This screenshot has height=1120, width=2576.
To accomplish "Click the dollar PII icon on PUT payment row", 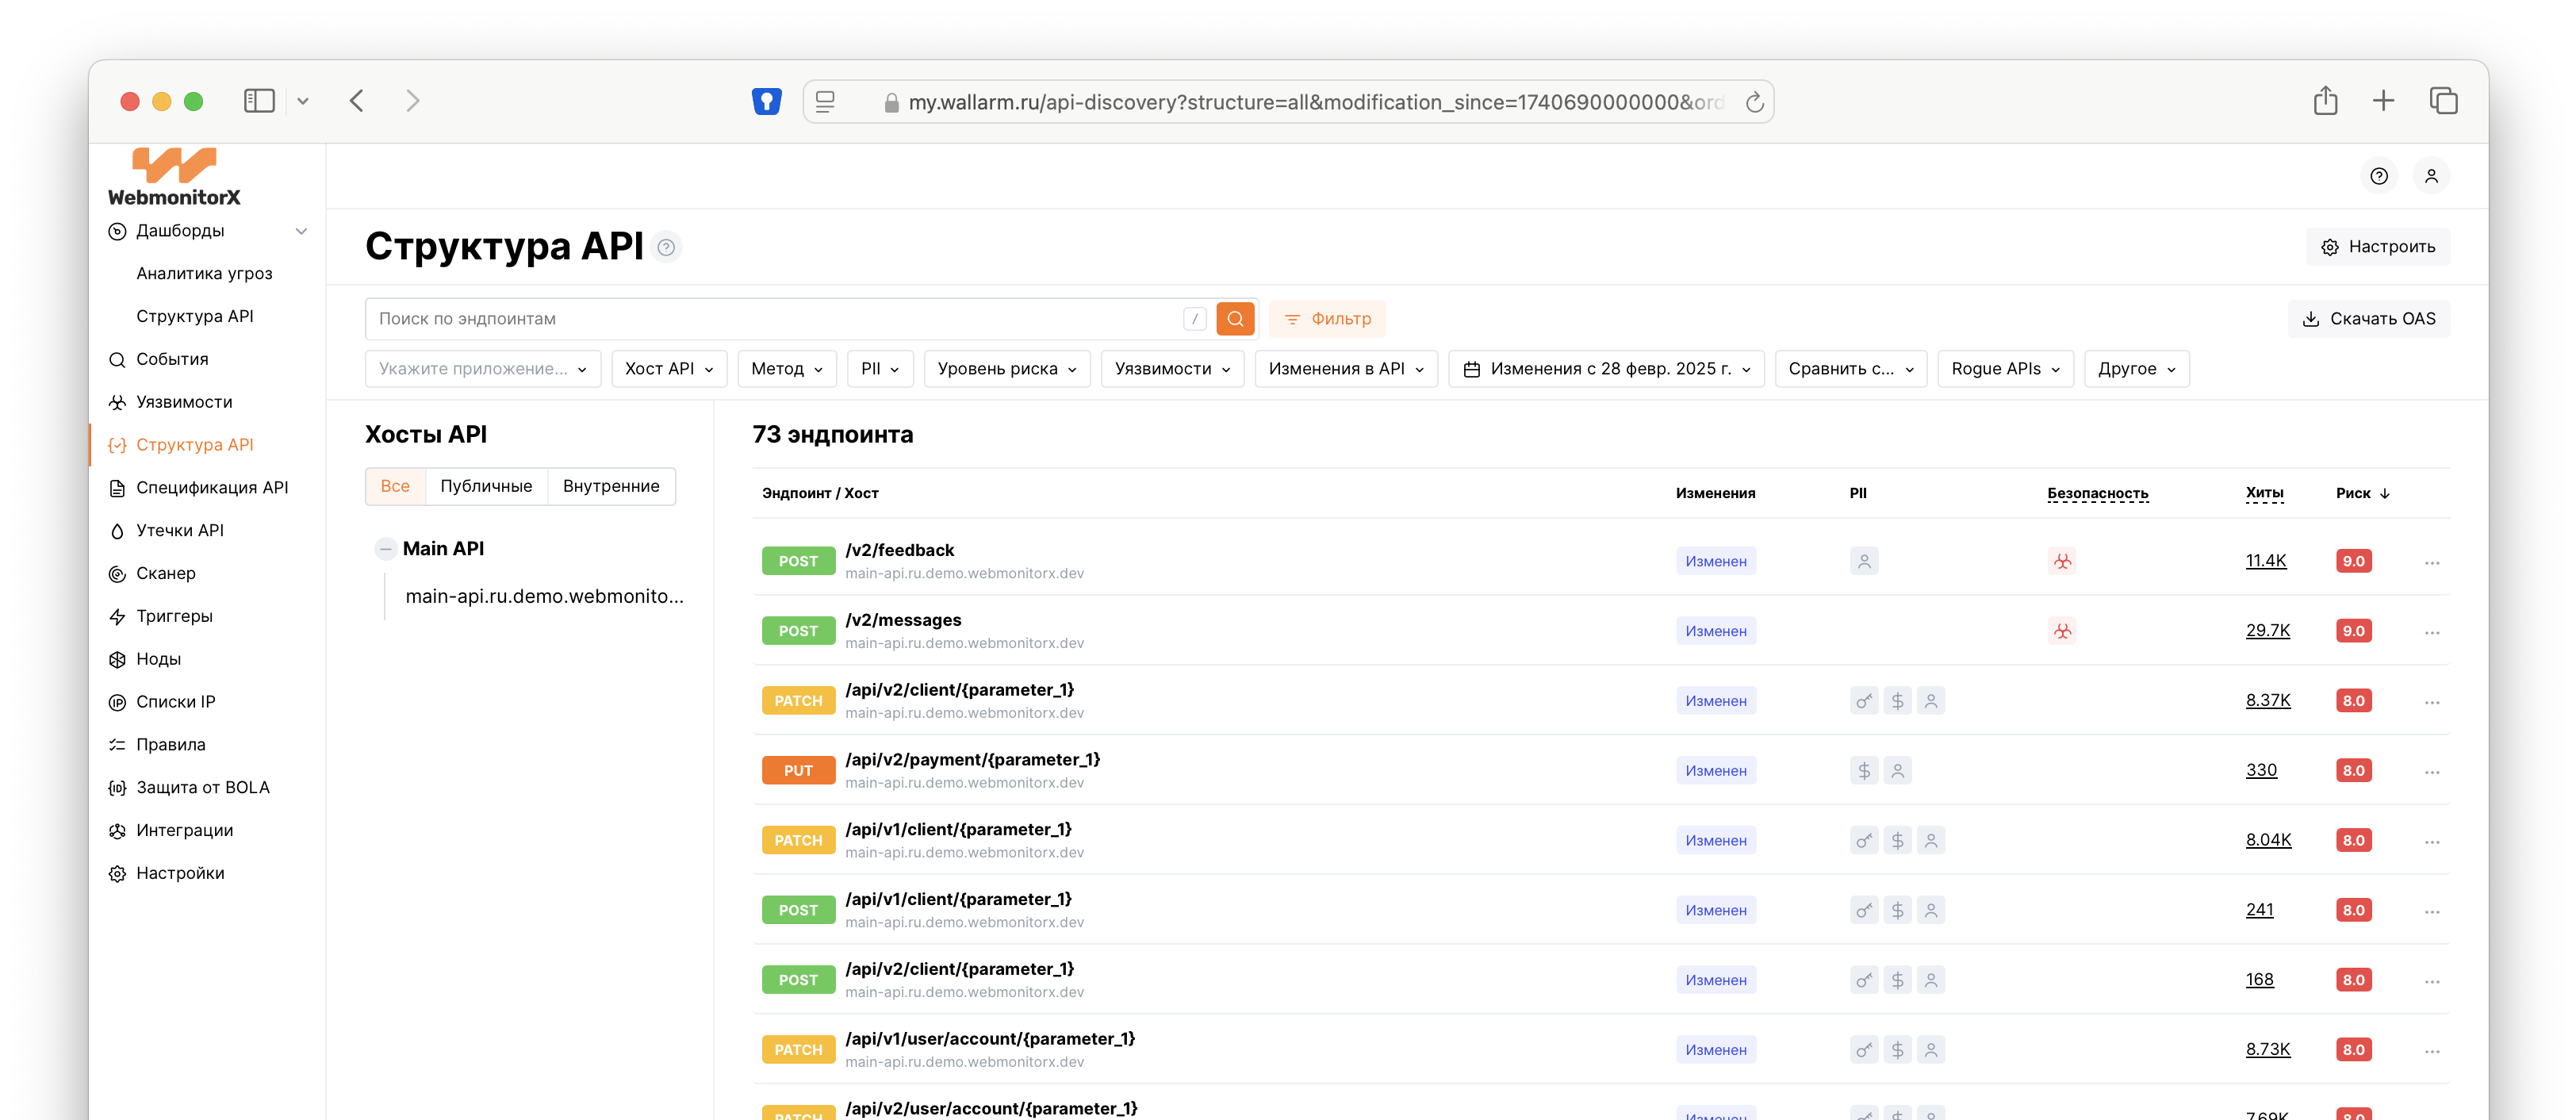I will point(1864,771).
